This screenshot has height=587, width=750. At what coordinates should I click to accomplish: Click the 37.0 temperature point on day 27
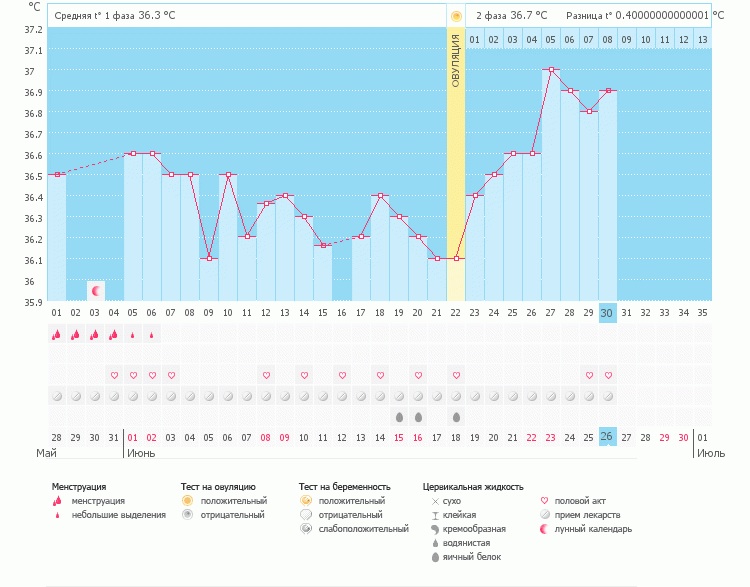pos(551,70)
